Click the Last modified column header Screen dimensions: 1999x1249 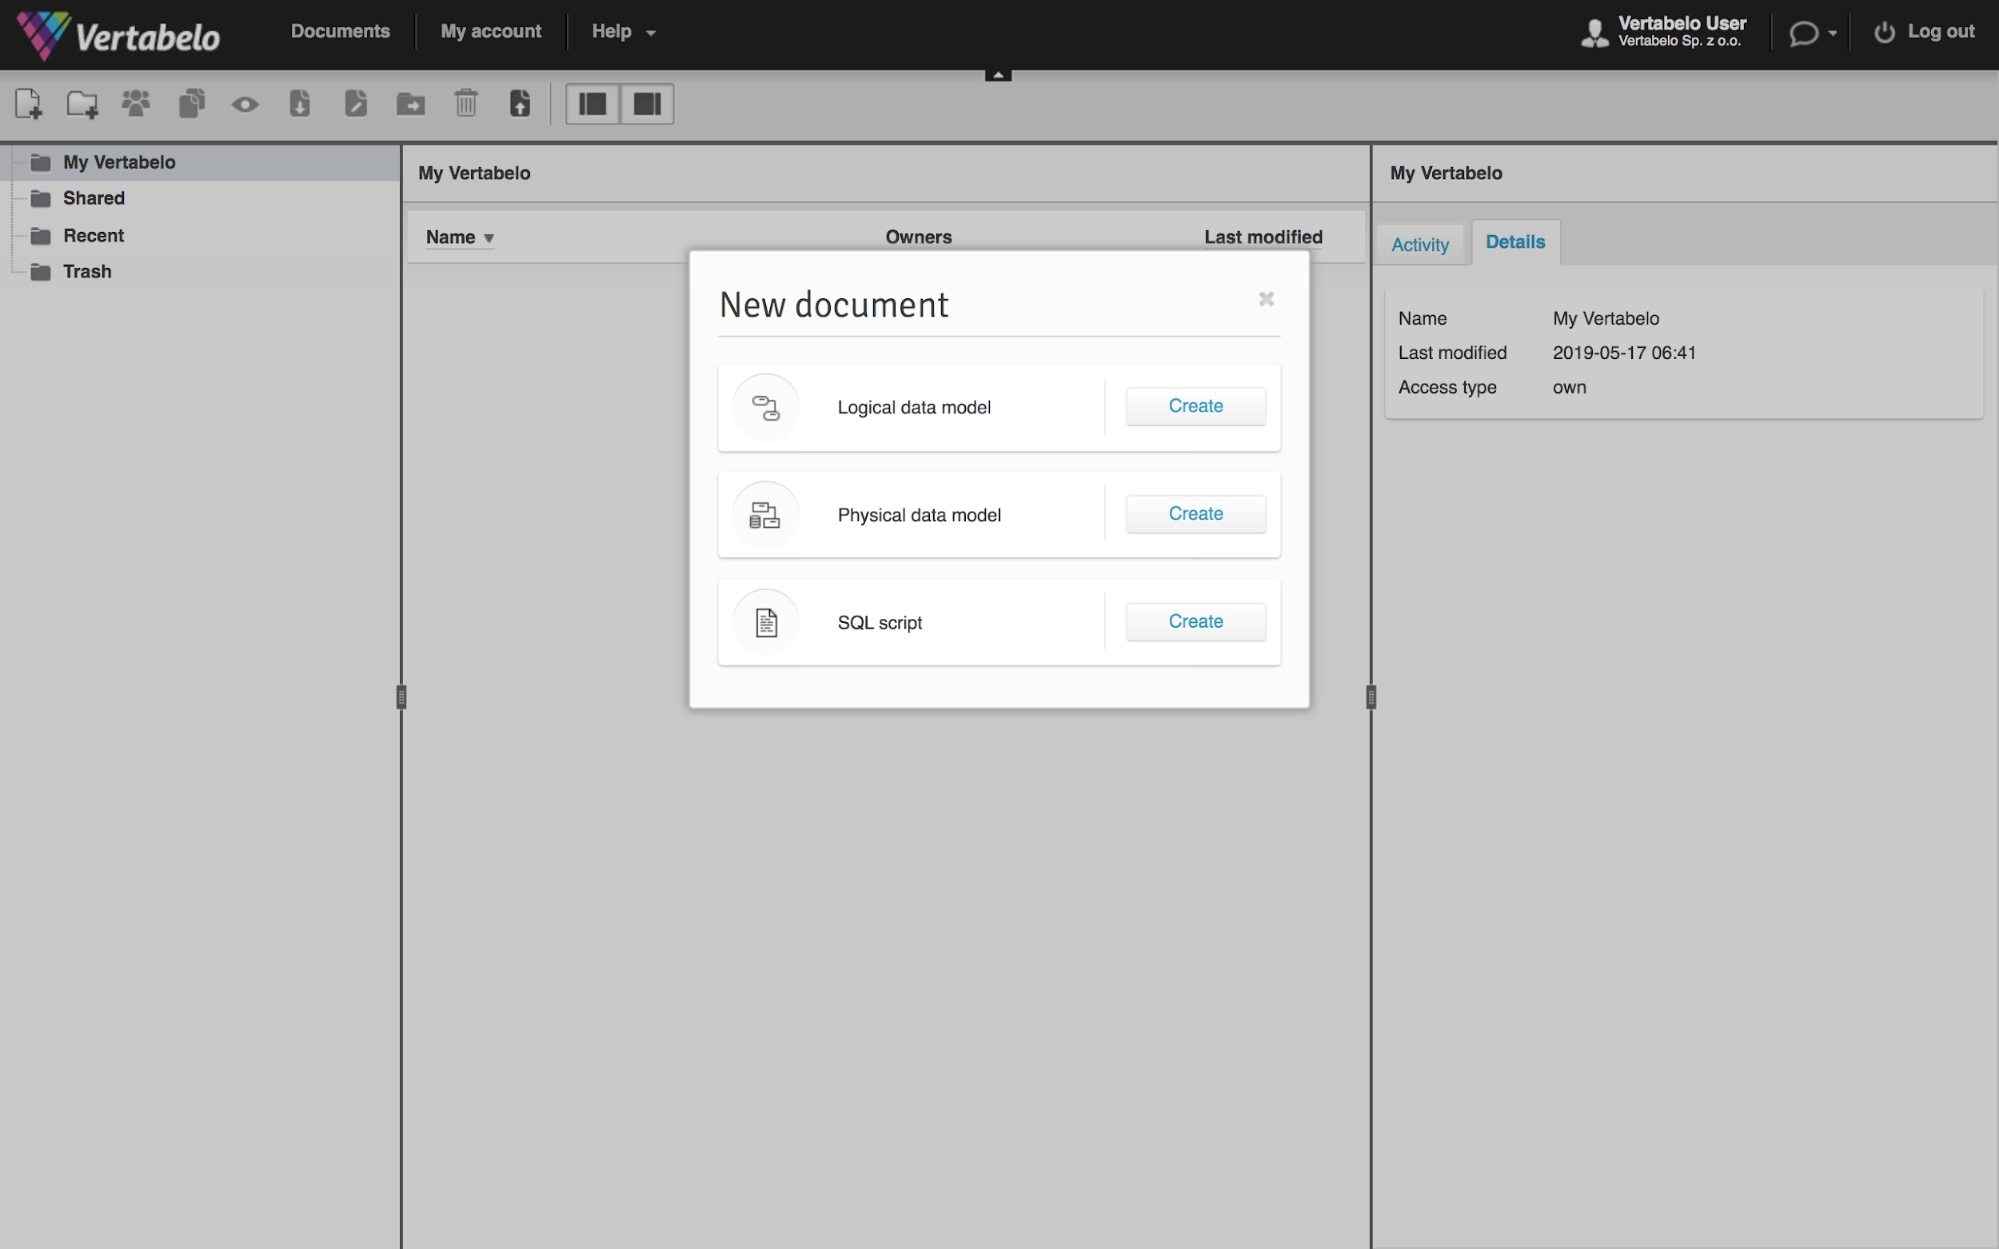point(1263,237)
